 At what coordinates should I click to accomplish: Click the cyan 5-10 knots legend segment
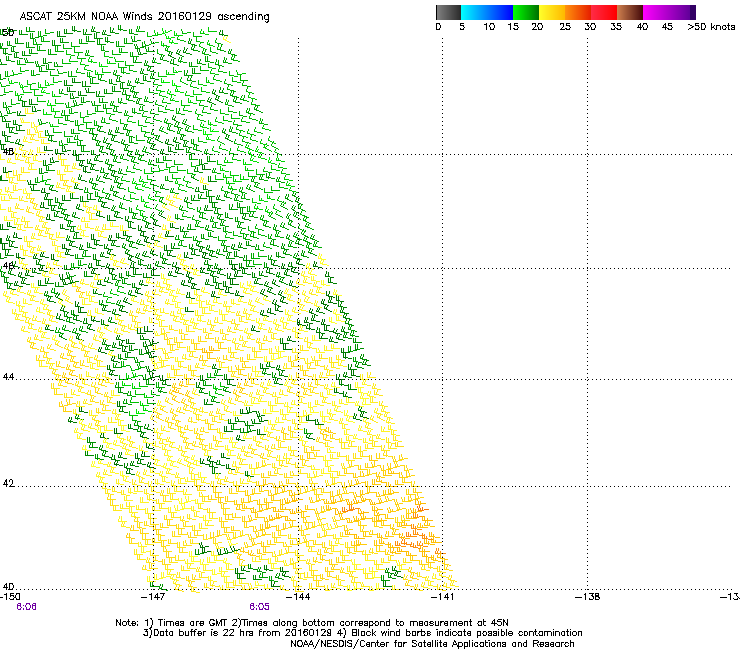pos(474,12)
